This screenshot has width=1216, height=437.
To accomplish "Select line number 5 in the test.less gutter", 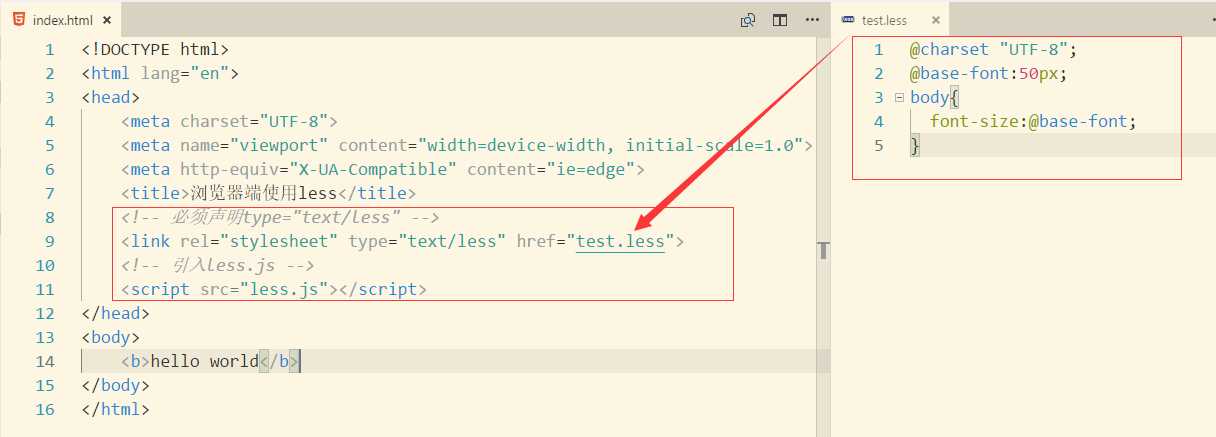I will (879, 145).
